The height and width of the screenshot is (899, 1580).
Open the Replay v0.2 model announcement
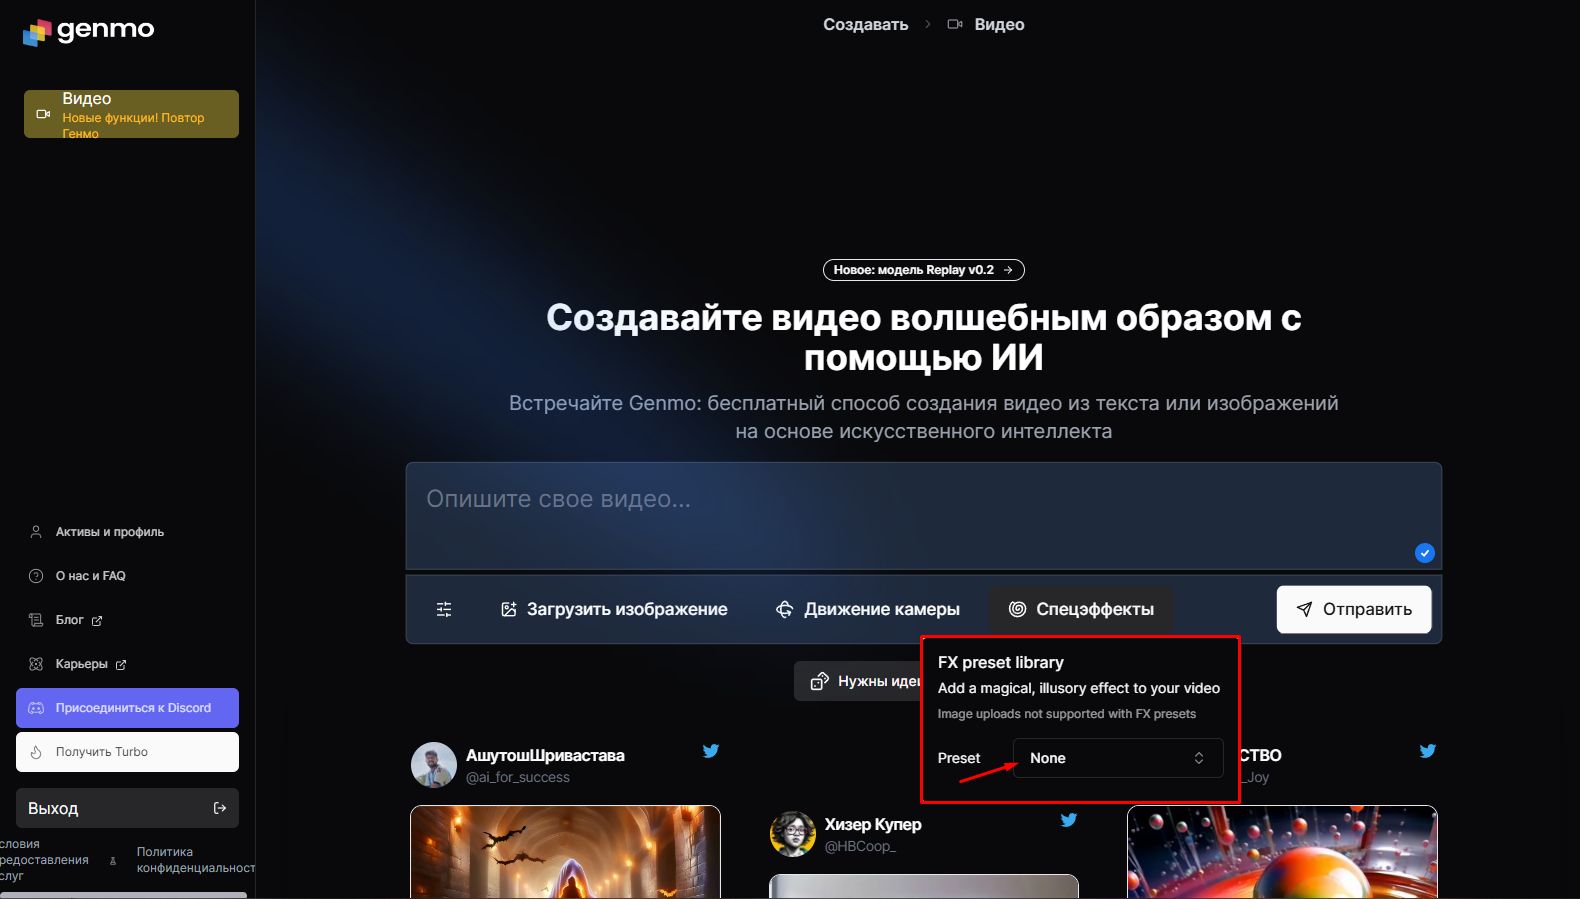click(x=923, y=270)
